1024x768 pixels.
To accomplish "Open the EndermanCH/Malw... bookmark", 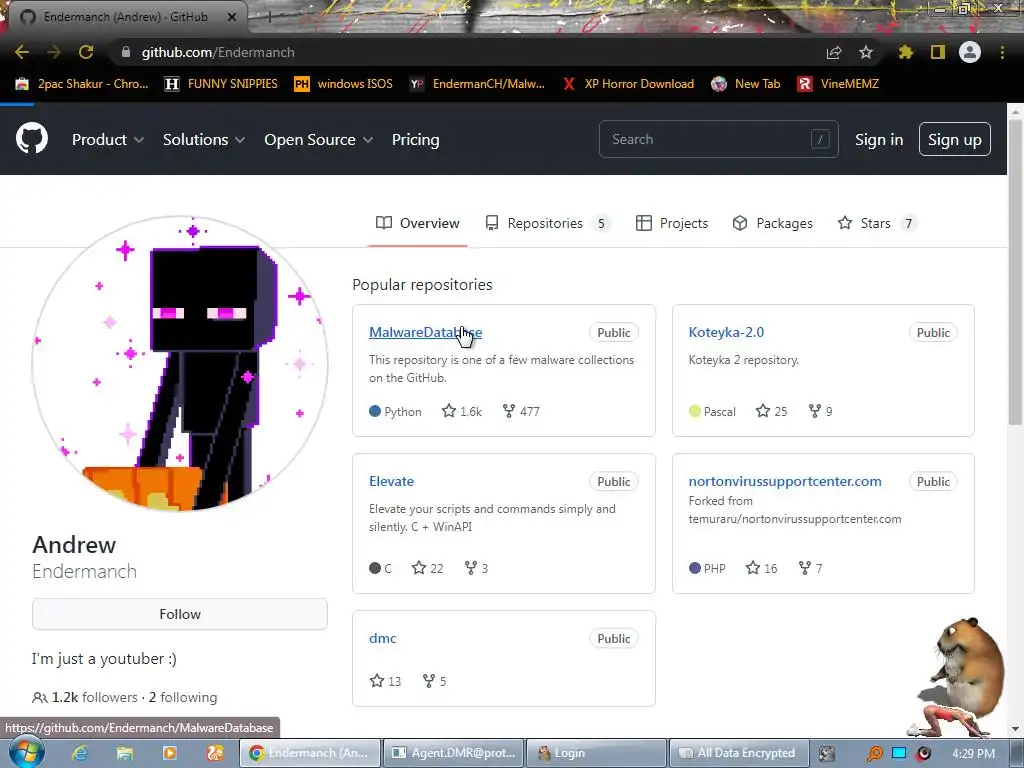I will coord(477,84).
